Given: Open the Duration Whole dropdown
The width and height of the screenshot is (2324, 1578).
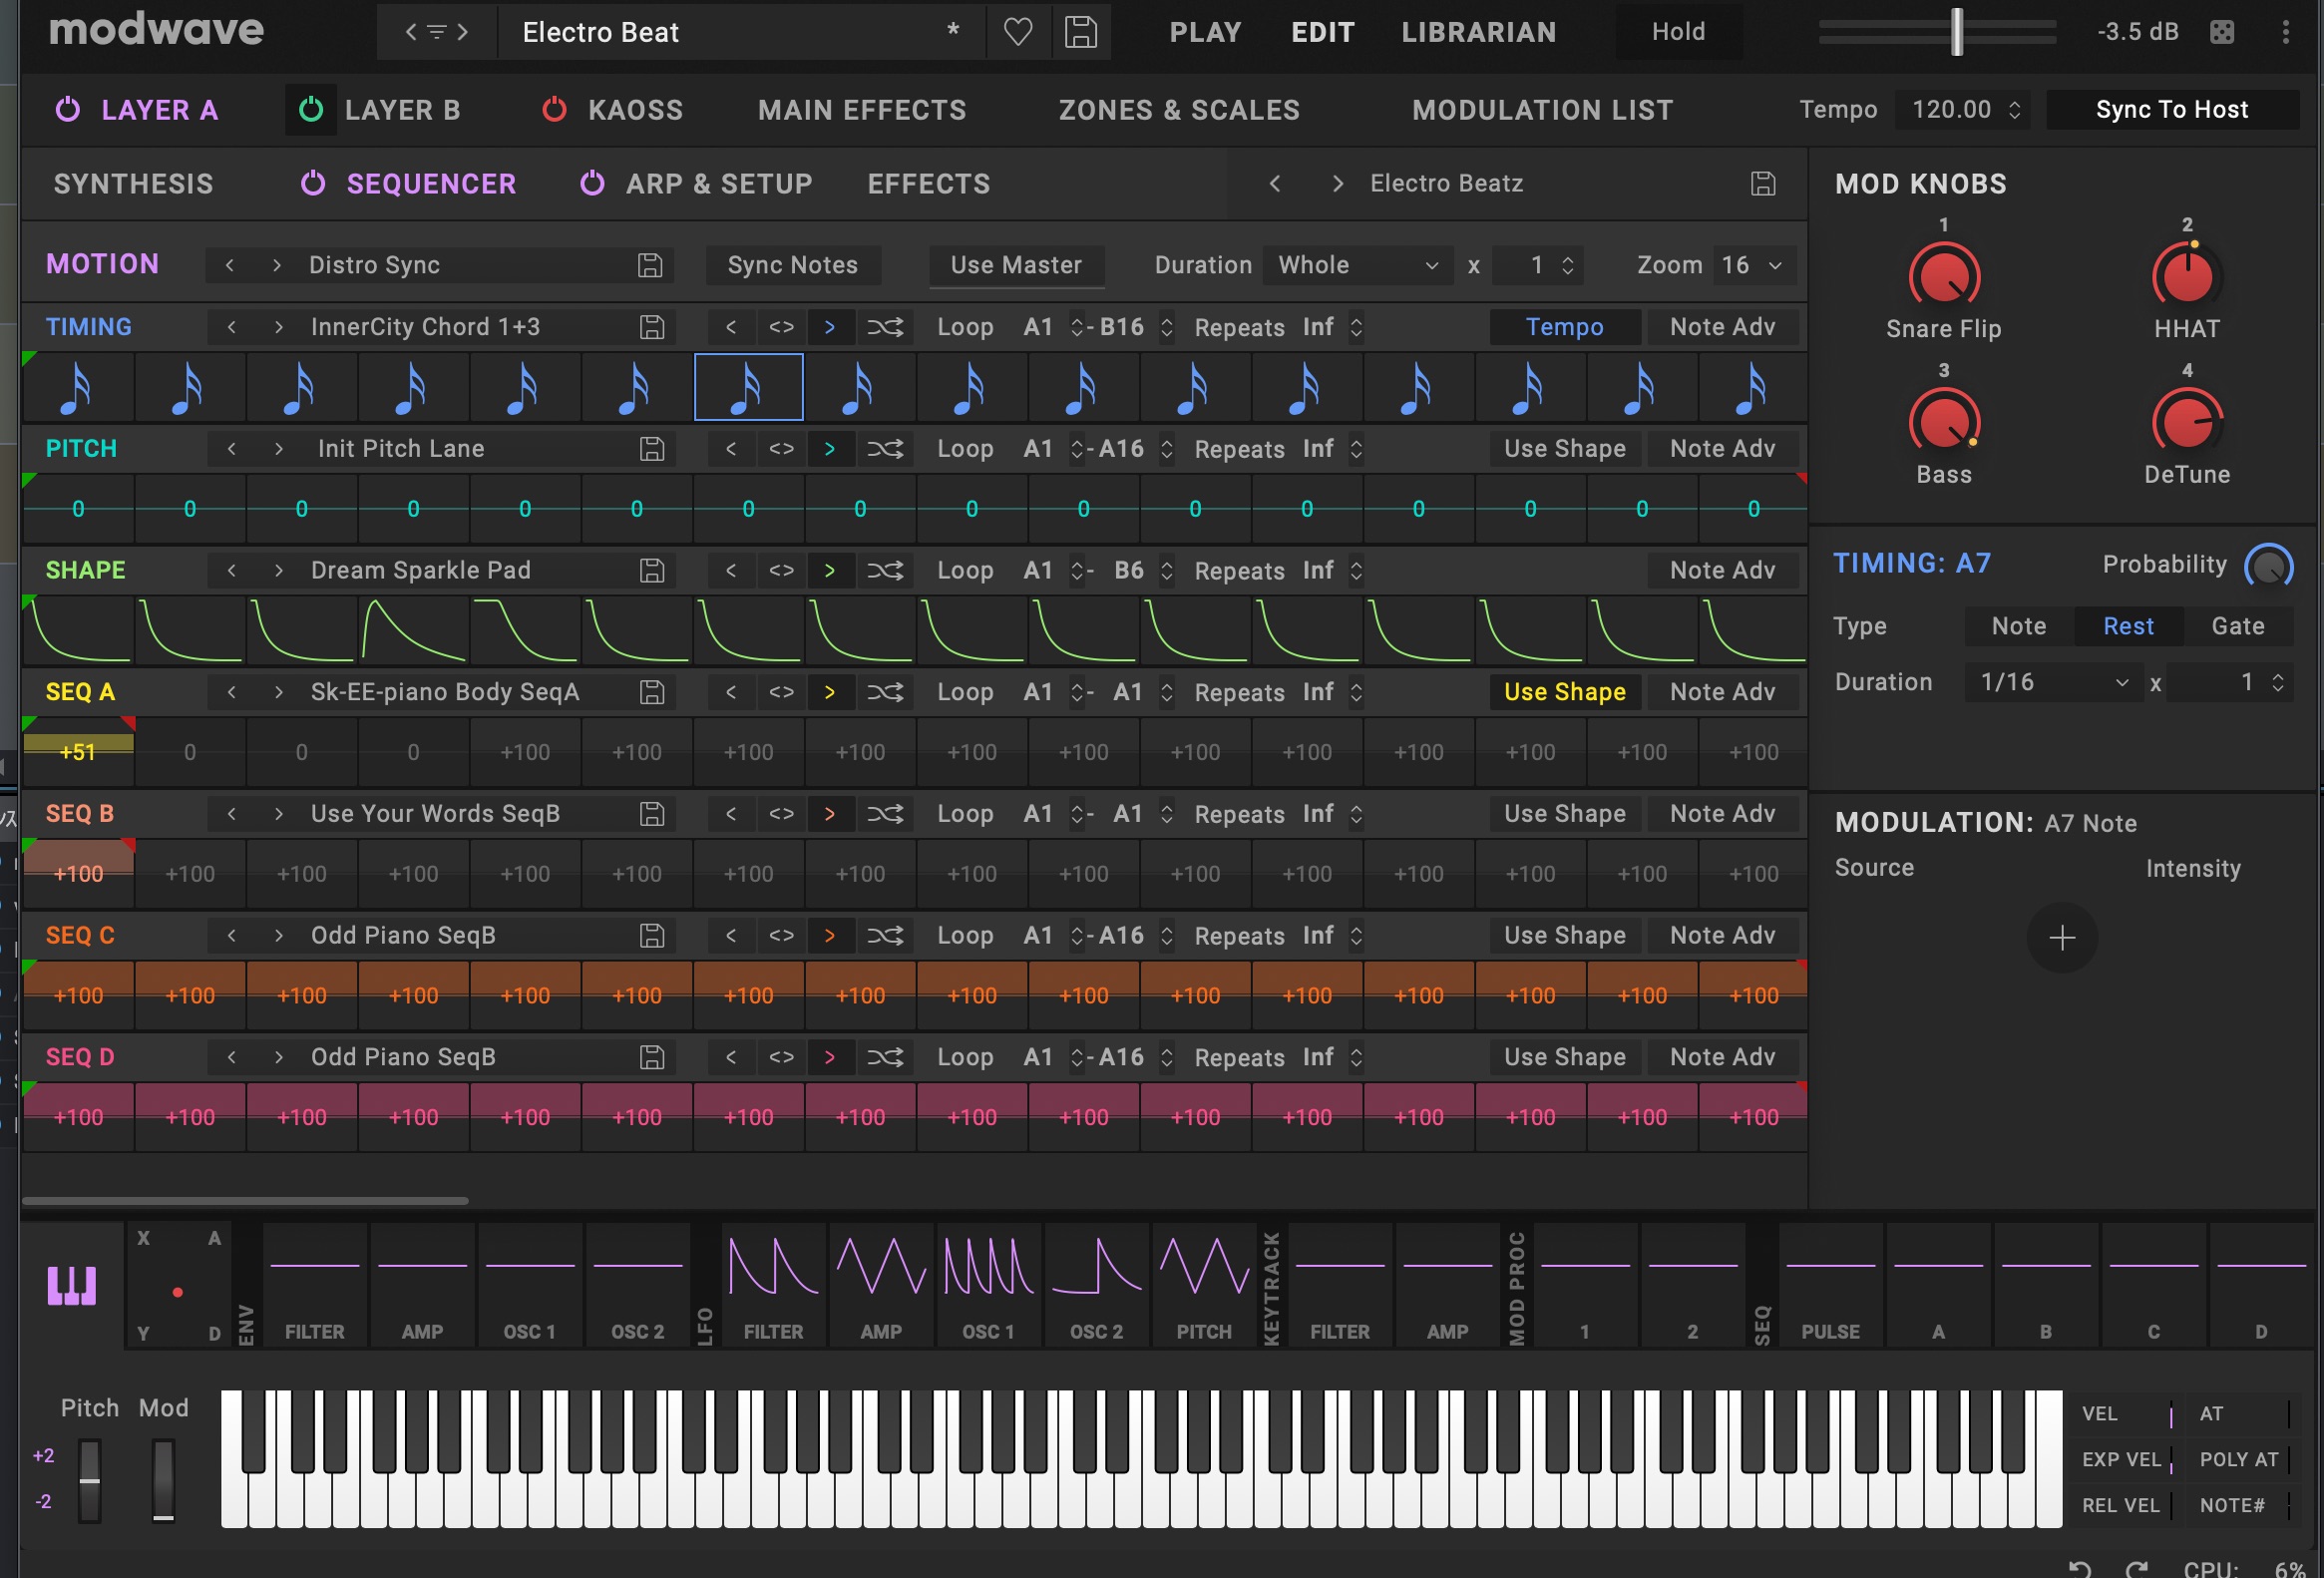Looking at the screenshot, I should [x=1357, y=265].
